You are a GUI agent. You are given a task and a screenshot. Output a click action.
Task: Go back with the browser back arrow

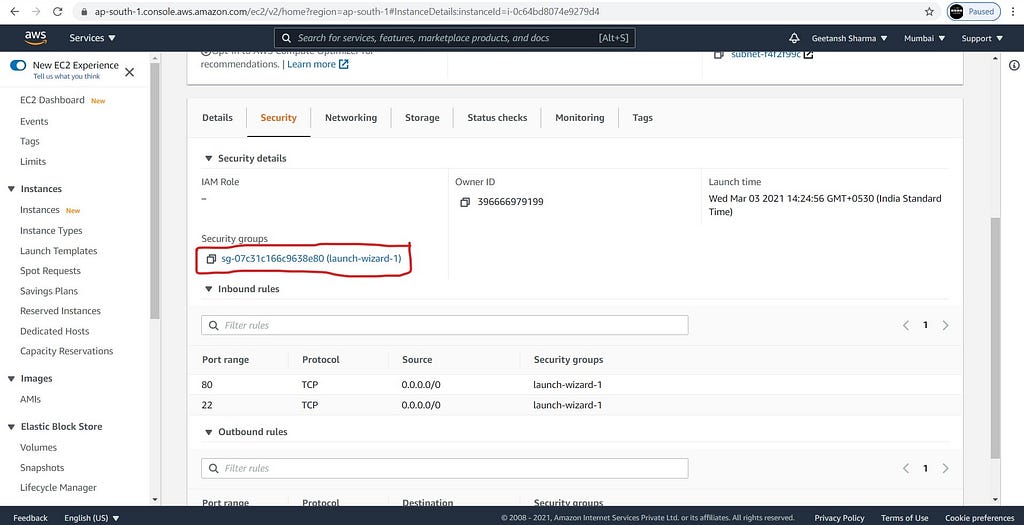[14, 12]
